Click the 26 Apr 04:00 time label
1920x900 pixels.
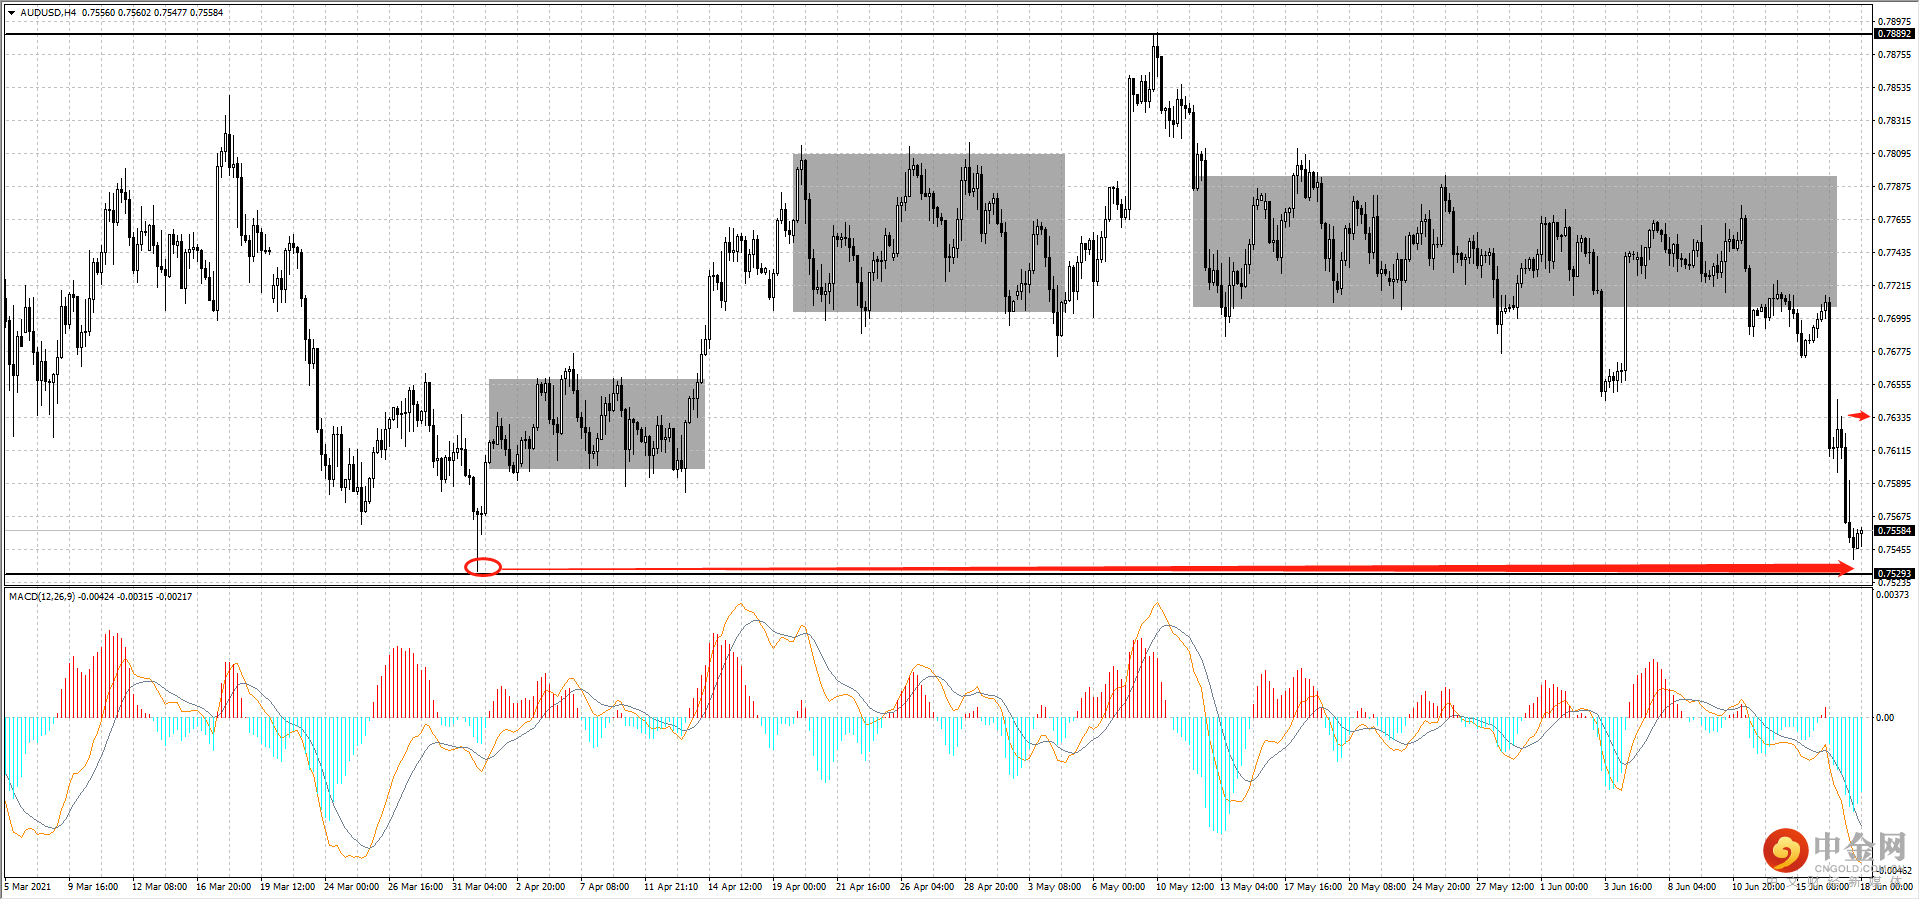pos(927,887)
